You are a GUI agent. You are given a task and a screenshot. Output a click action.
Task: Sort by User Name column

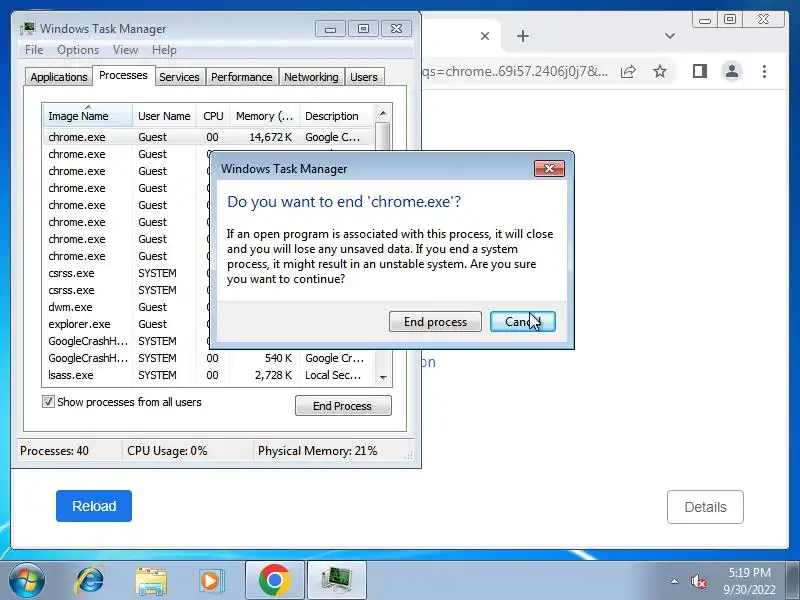pyautogui.click(x=164, y=116)
